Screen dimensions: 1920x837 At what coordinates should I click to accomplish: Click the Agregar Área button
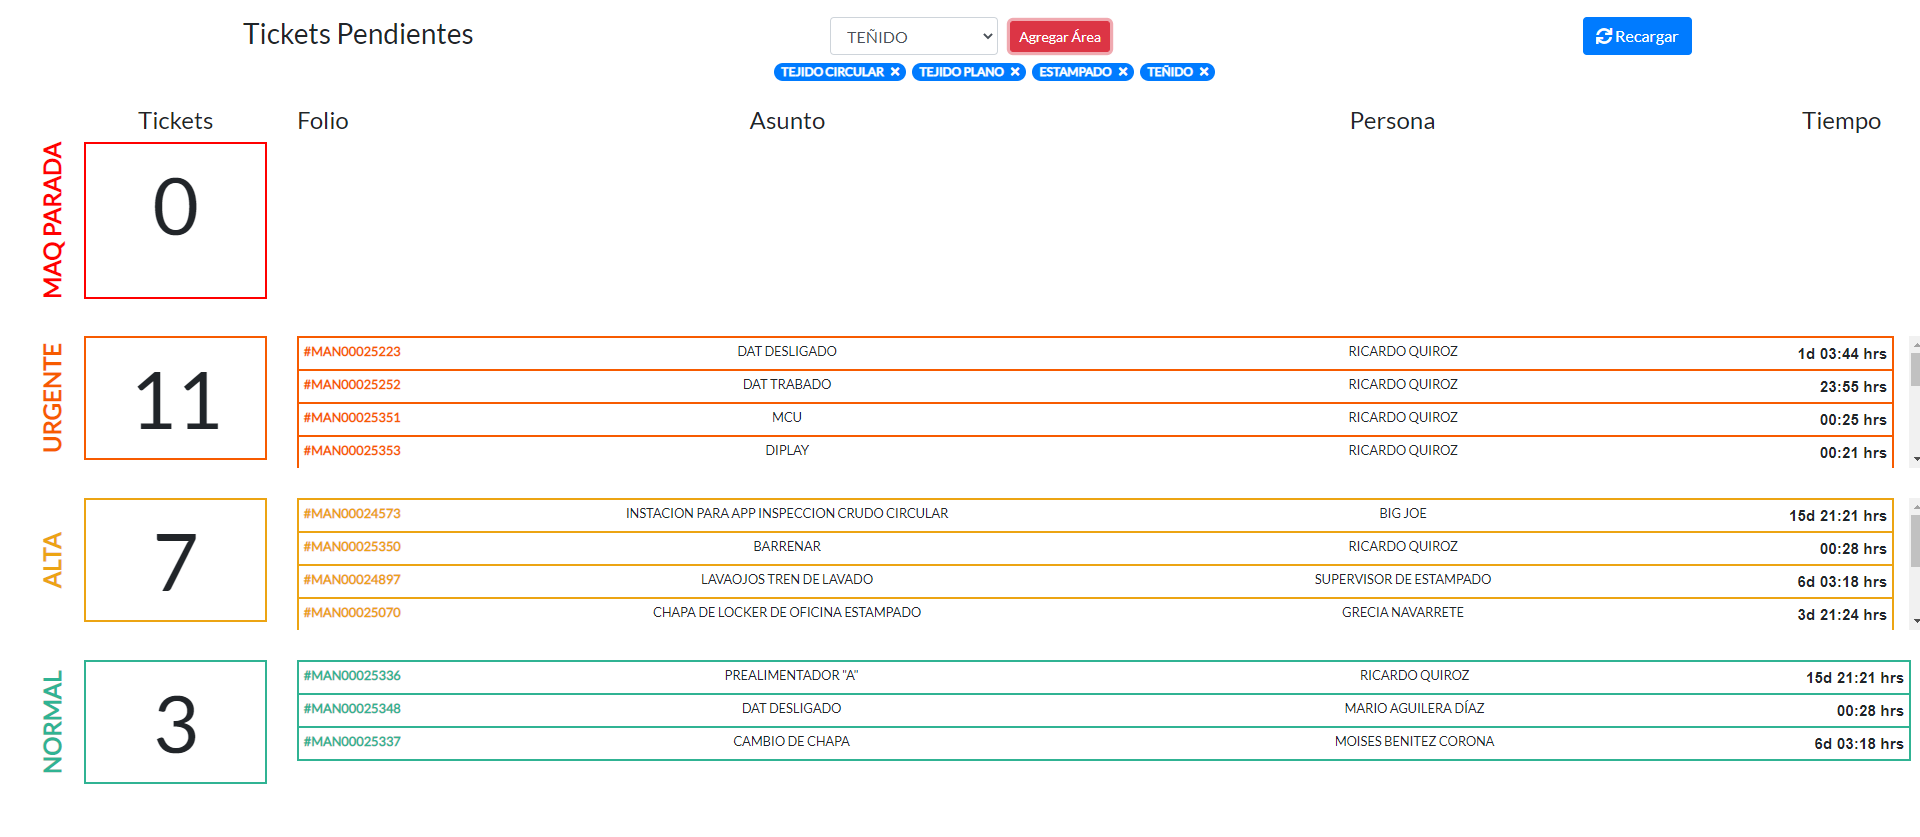(1059, 37)
